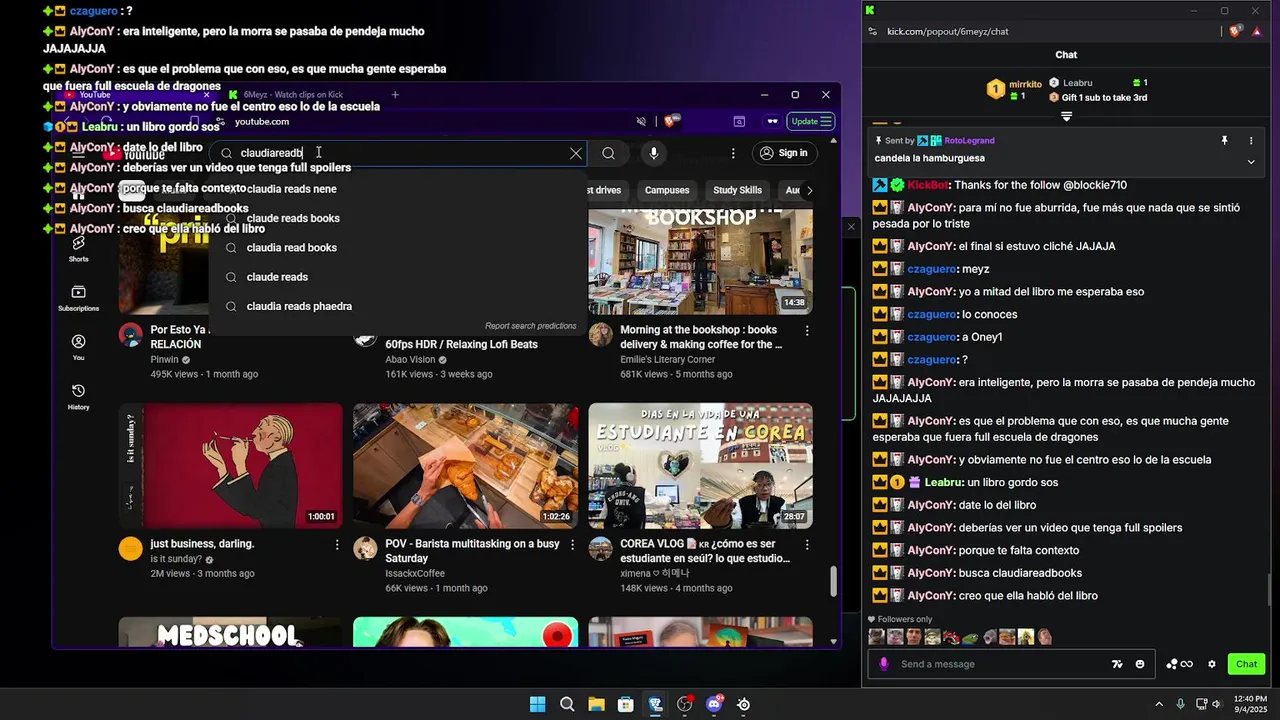The image size is (1280, 720).
Task: Click the green Chat send button
Action: pos(1246,664)
